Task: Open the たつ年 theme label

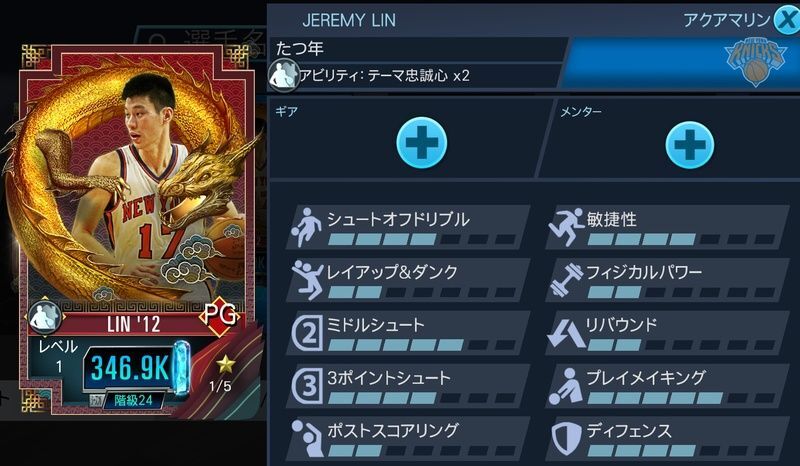Action: point(299,48)
